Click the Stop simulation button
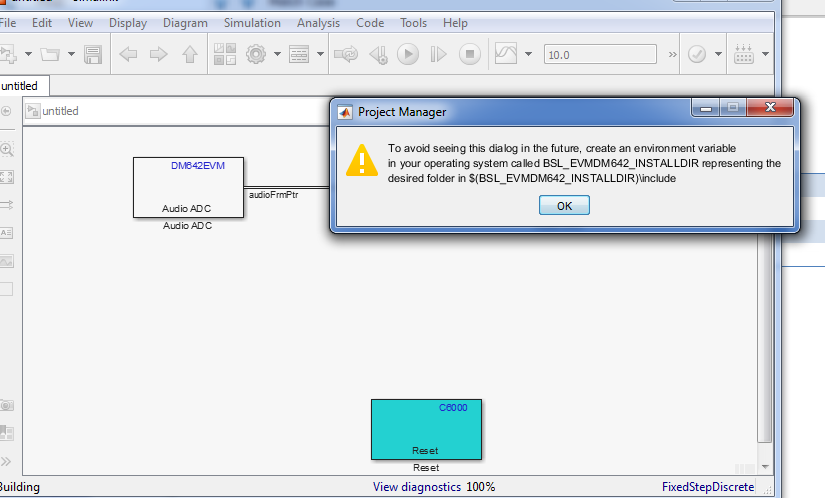 tap(470, 54)
